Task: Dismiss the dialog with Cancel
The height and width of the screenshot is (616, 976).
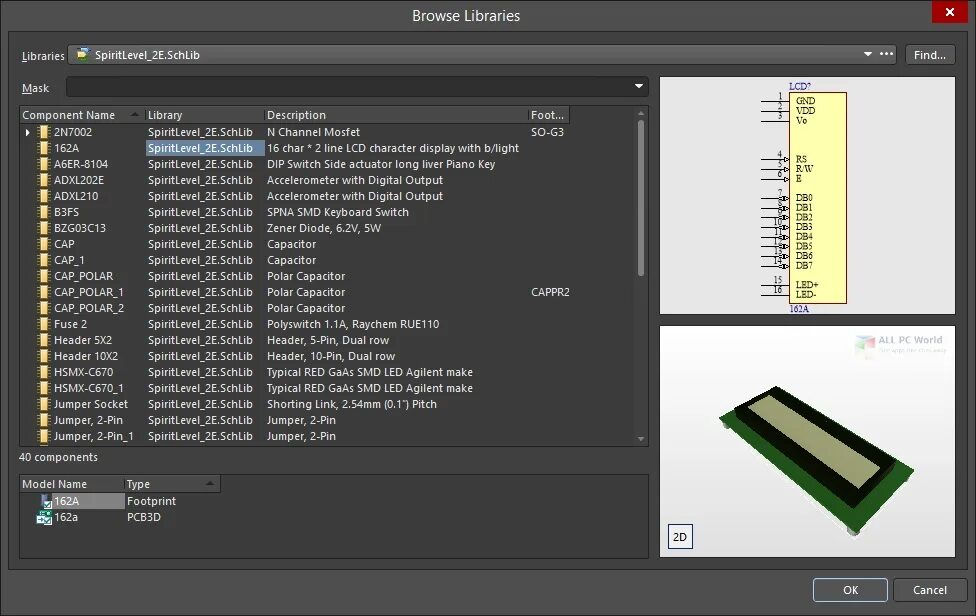Action: click(930, 590)
